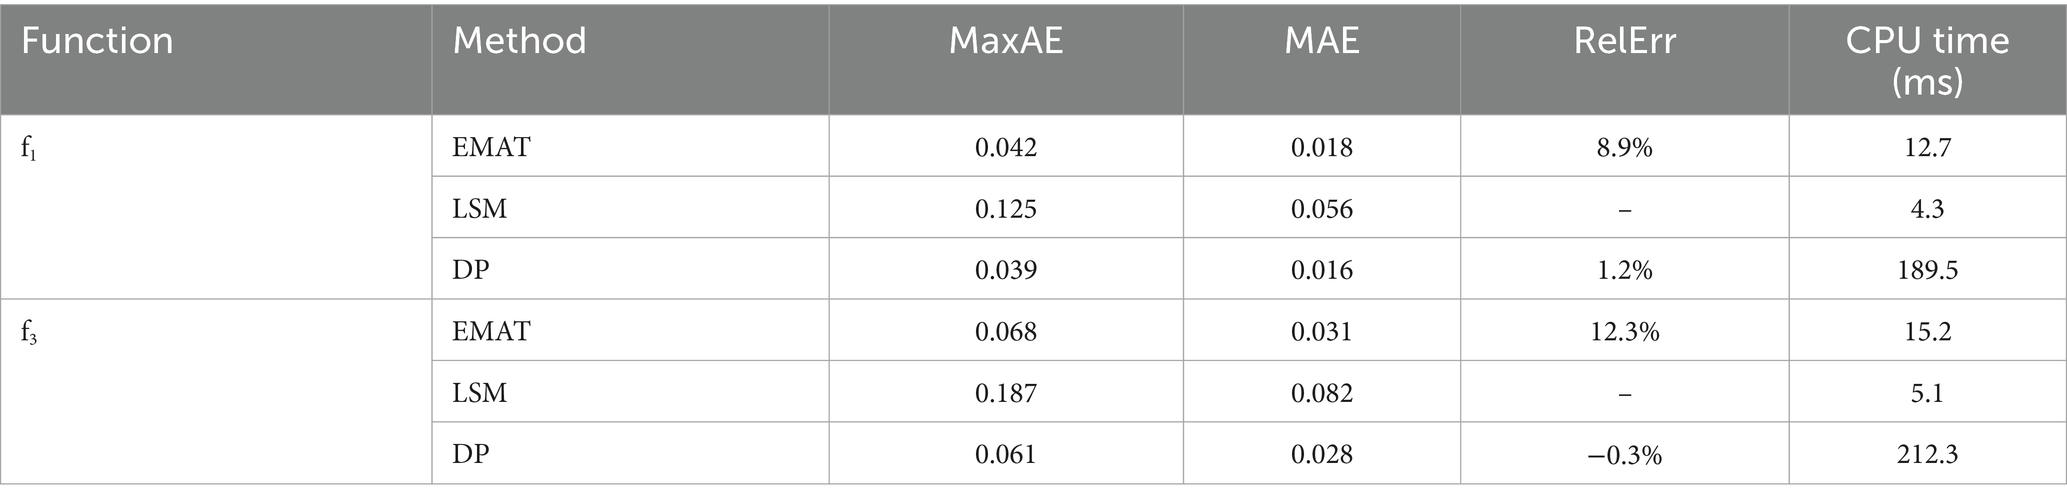Click RelErr value −0.3%
Screen dimensions: 2067x502
coord(1623,454)
